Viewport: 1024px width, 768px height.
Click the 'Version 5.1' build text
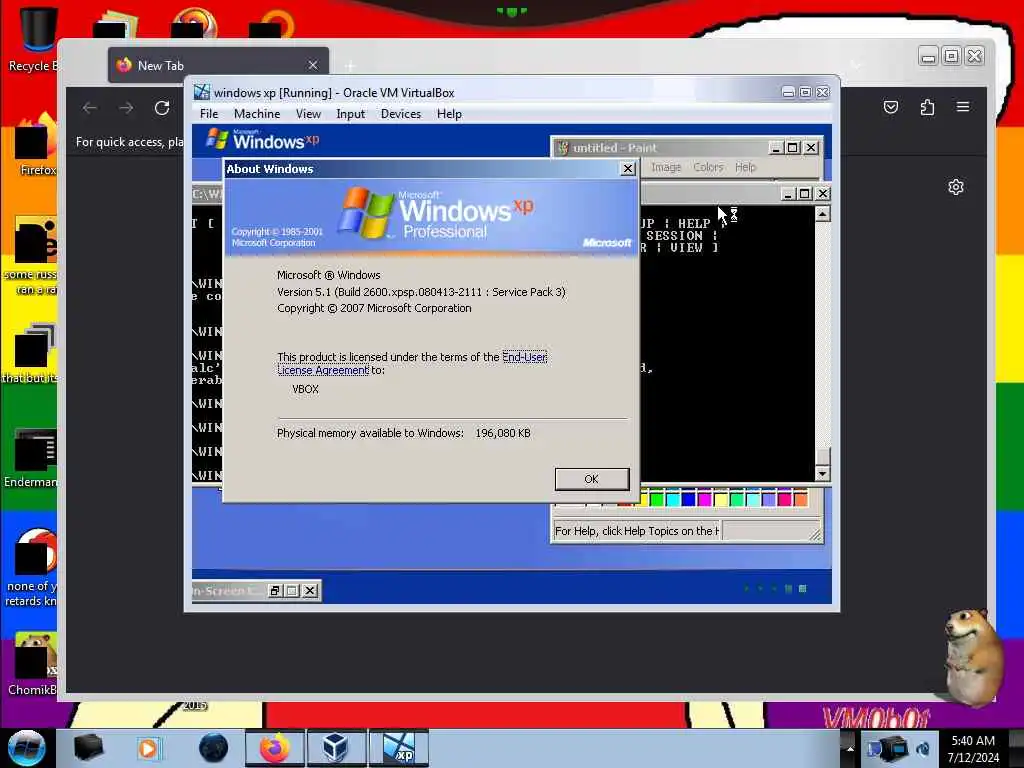[421, 292]
